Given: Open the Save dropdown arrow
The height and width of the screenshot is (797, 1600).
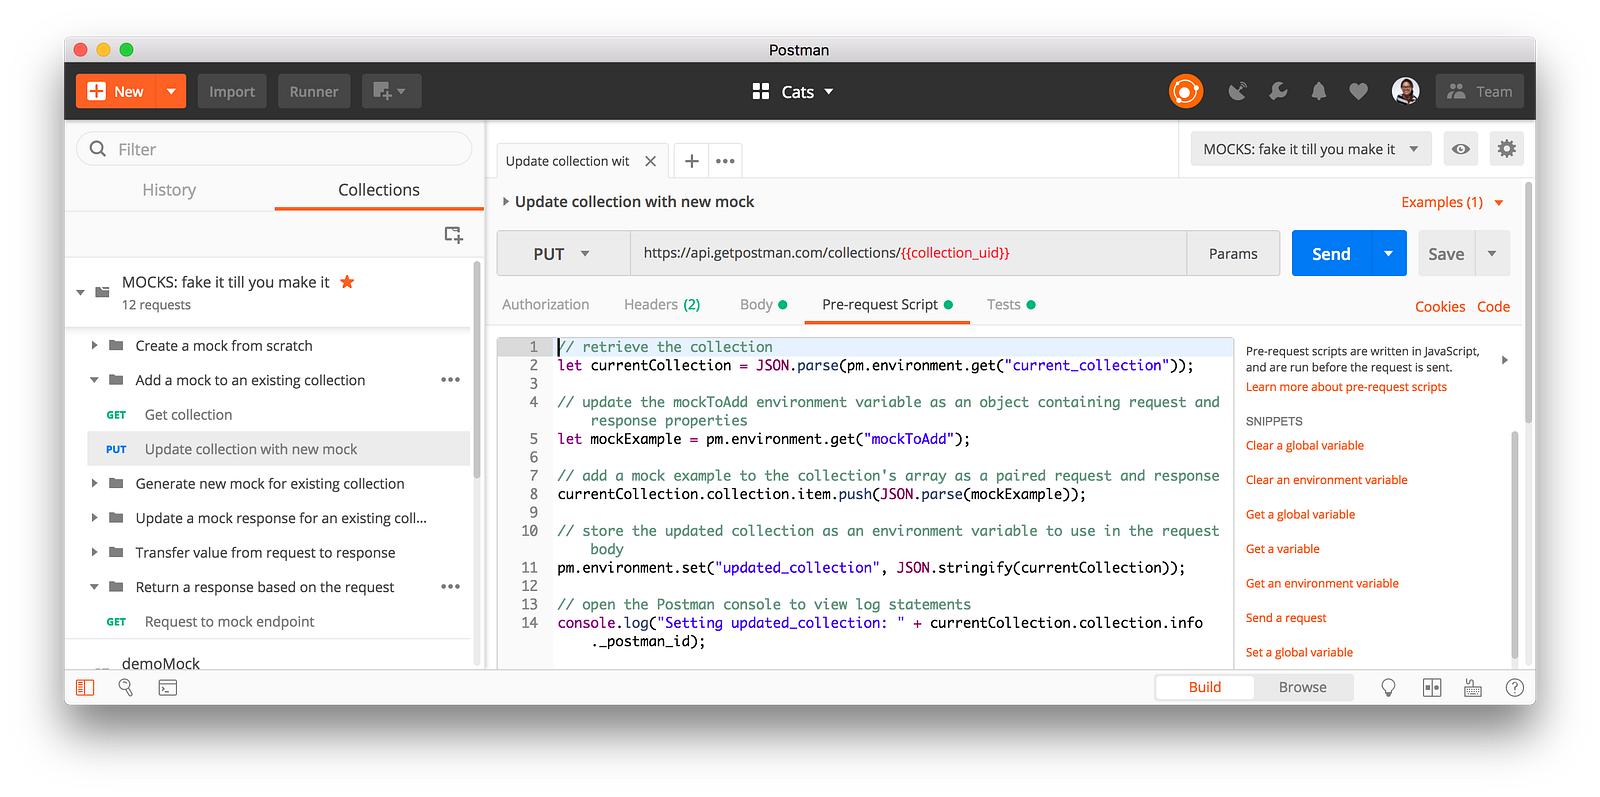Looking at the screenshot, I should (1493, 254).
